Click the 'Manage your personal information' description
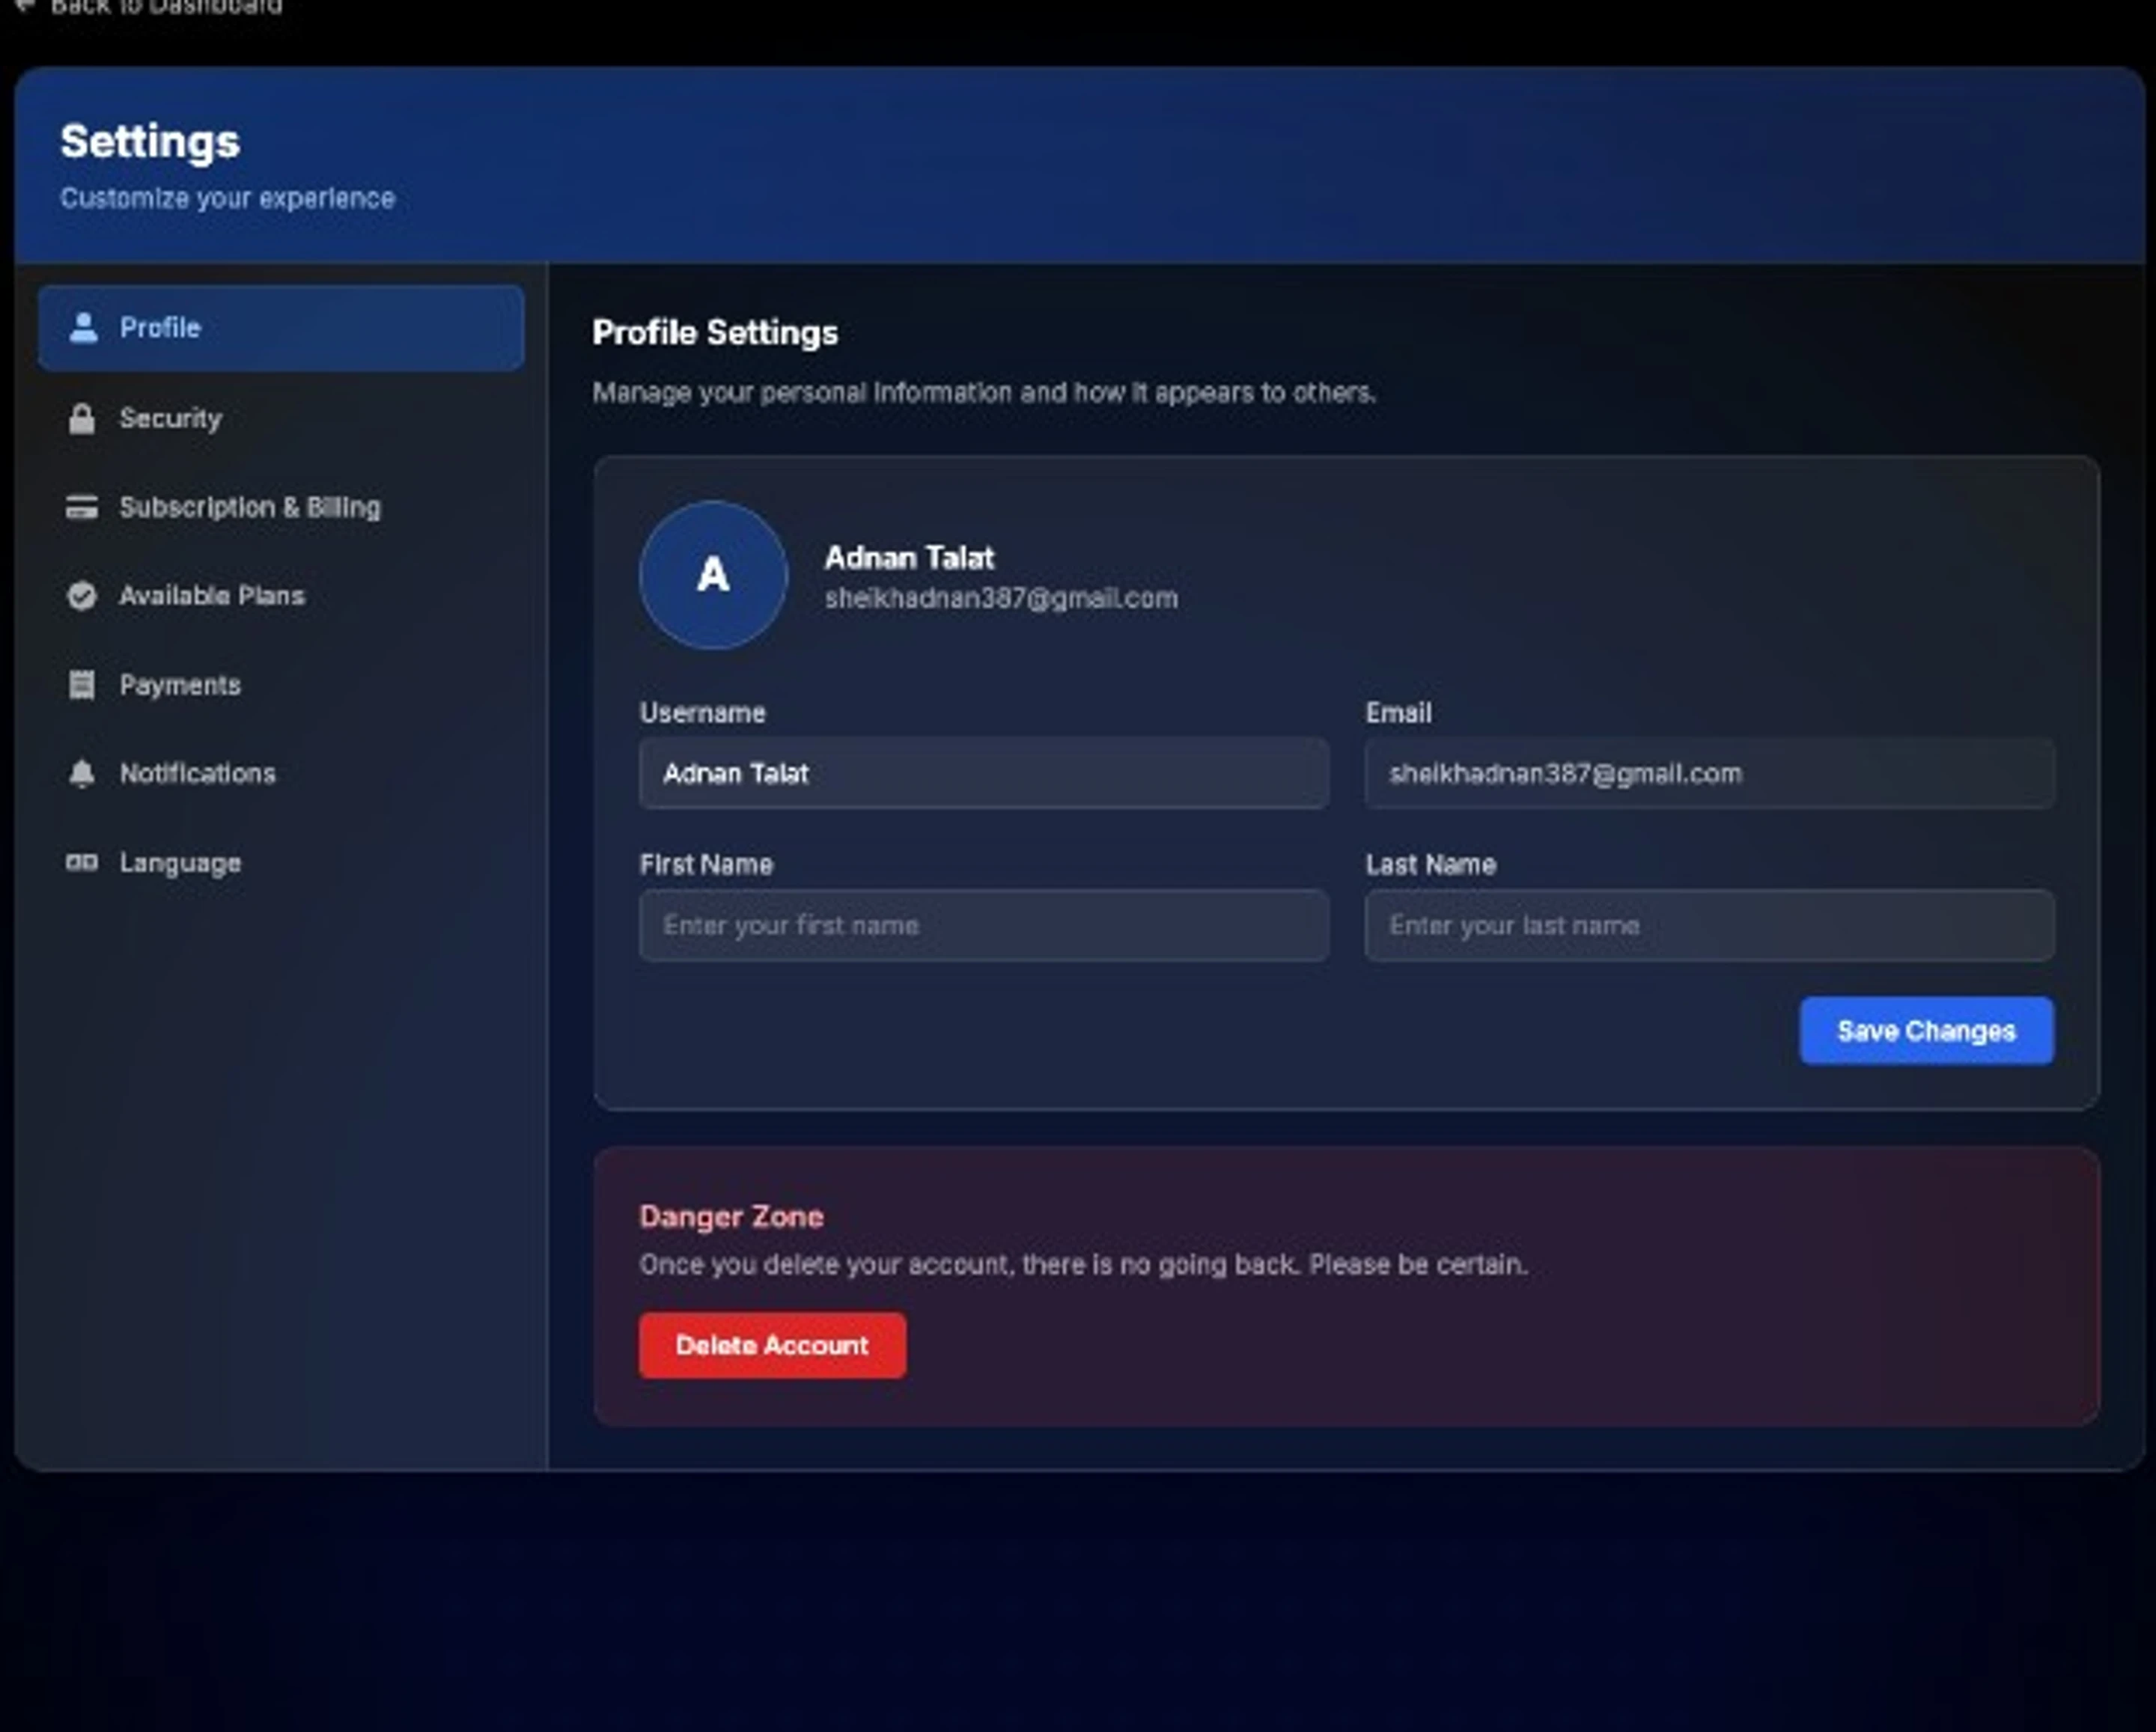The width and height of the screenshot is (2156, 1732). (x=984, y=392)
